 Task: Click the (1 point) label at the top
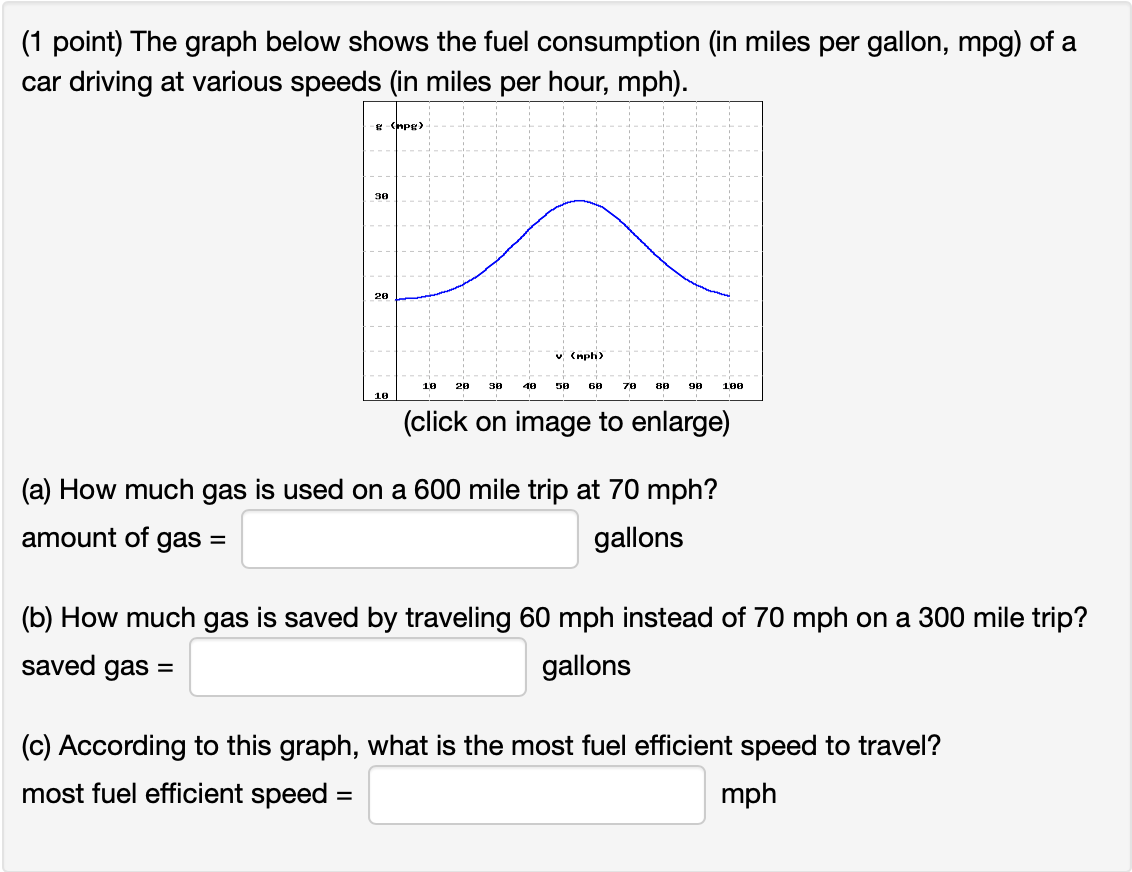click(x=71, y=42)
